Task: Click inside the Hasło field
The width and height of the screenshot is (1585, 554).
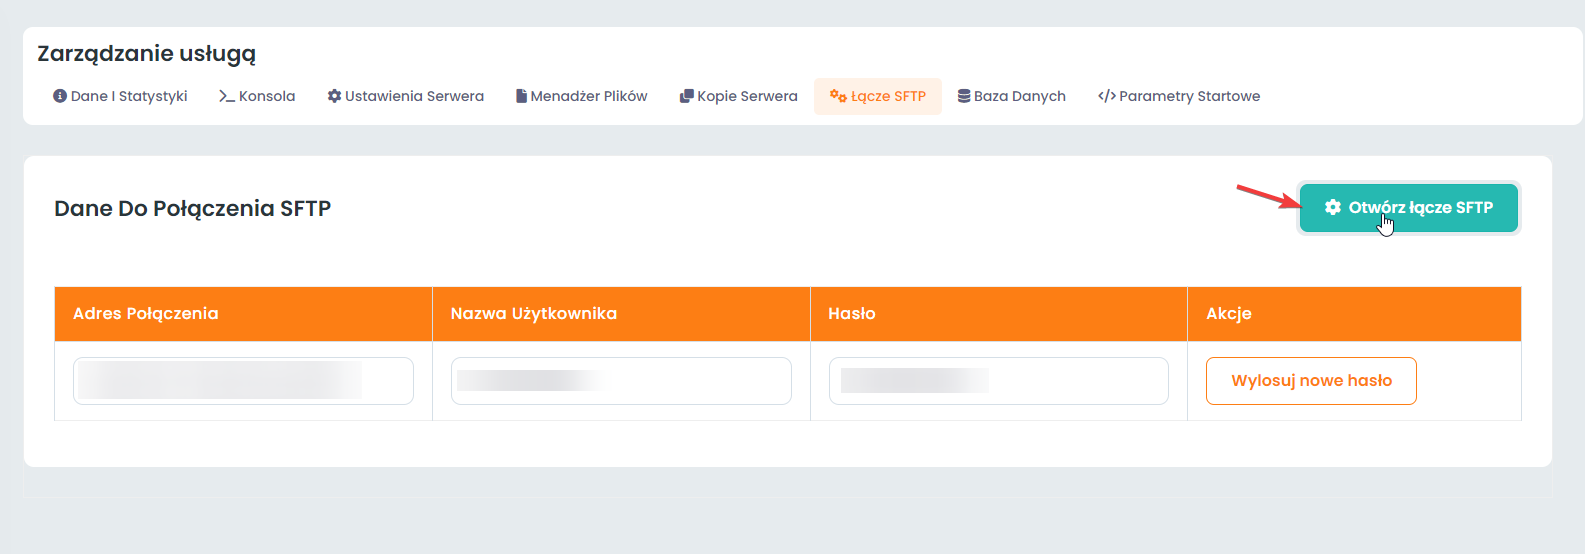Action: 998,381
